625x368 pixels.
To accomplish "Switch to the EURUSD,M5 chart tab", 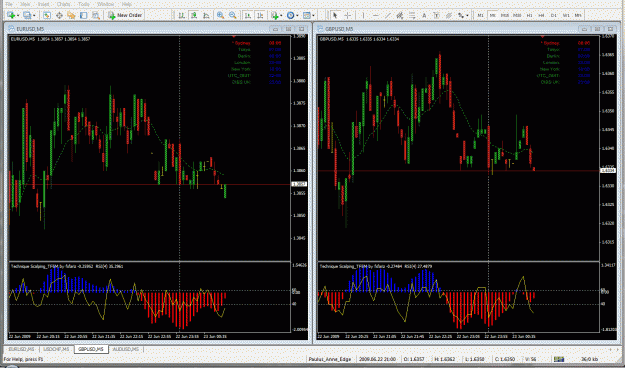I will [22, 349].
